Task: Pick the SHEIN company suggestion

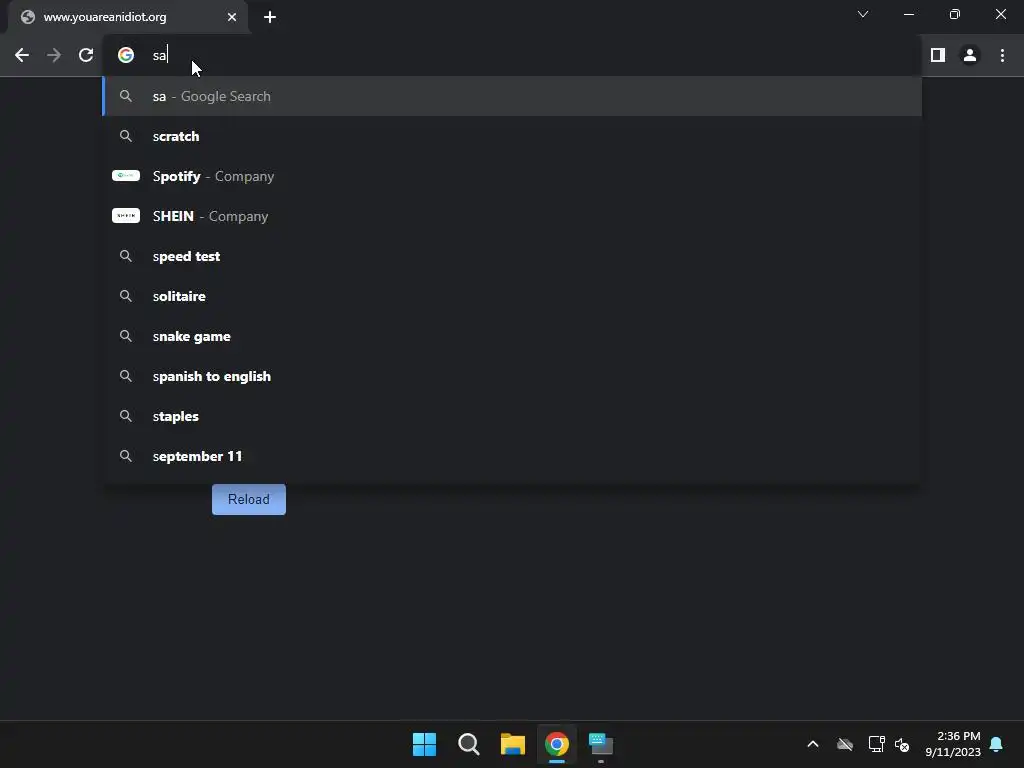Action: point(512,216)
